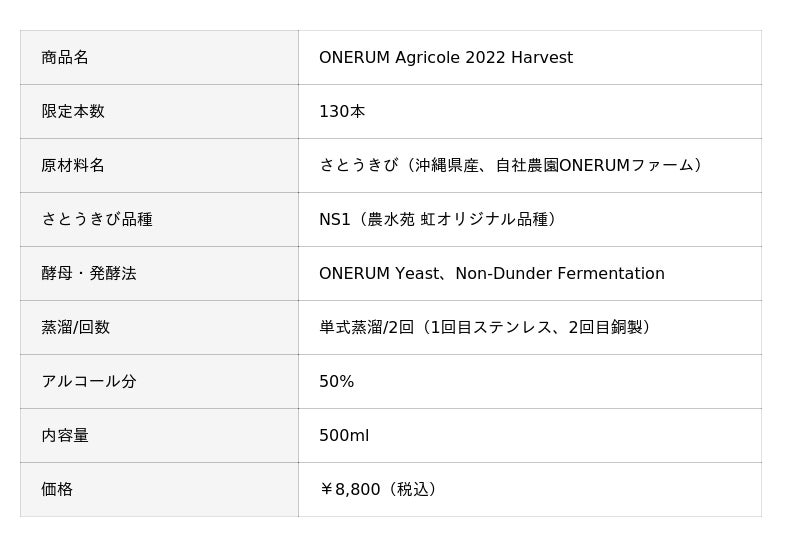Click the さとうきび(沖縄県産) ingredient value
This screenshot has height=547, width=800.
pyautogui.click(x=398, y=166)
